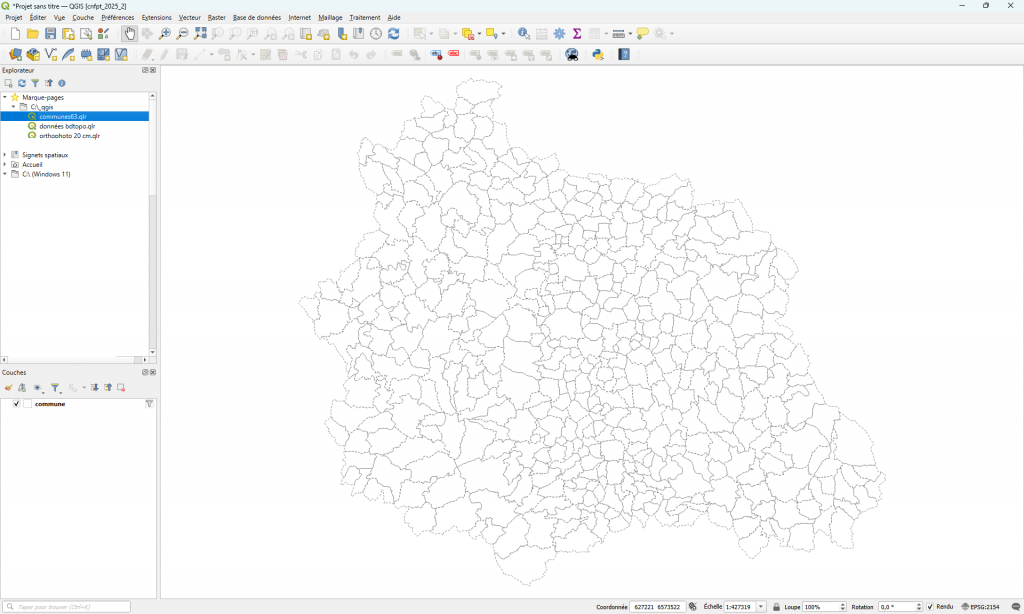Click the locator search field
This screenshot has width=1024, height=614.
click(x=67, y=607)
